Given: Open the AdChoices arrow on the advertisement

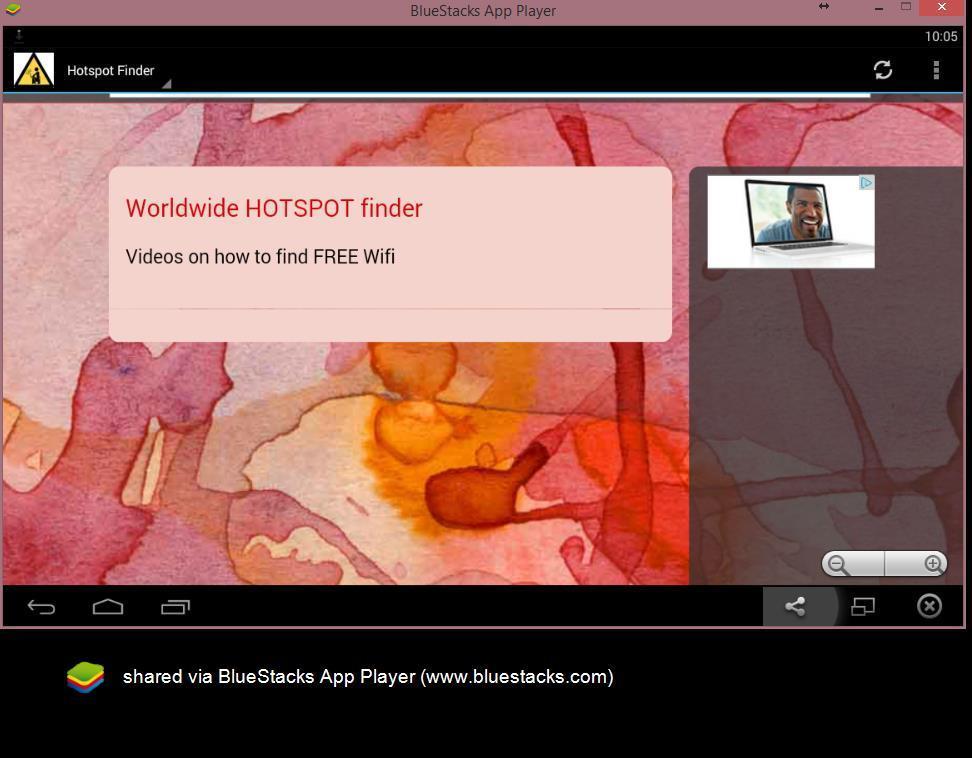Looking at the screenshot, I should coord(866,183).
